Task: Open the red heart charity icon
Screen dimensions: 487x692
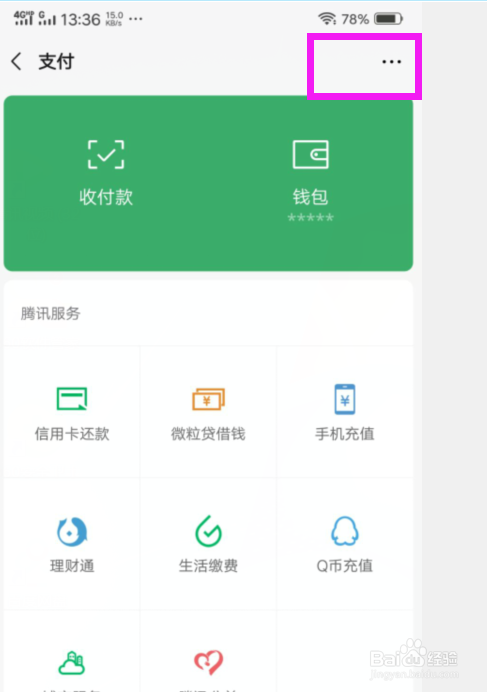Action: [x=208, y=662]
